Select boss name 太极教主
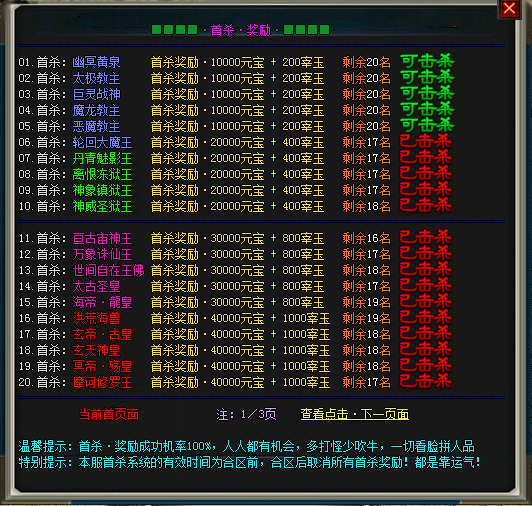Image resolution: width=532 pixels, height=506 pixels. point(96,78)
